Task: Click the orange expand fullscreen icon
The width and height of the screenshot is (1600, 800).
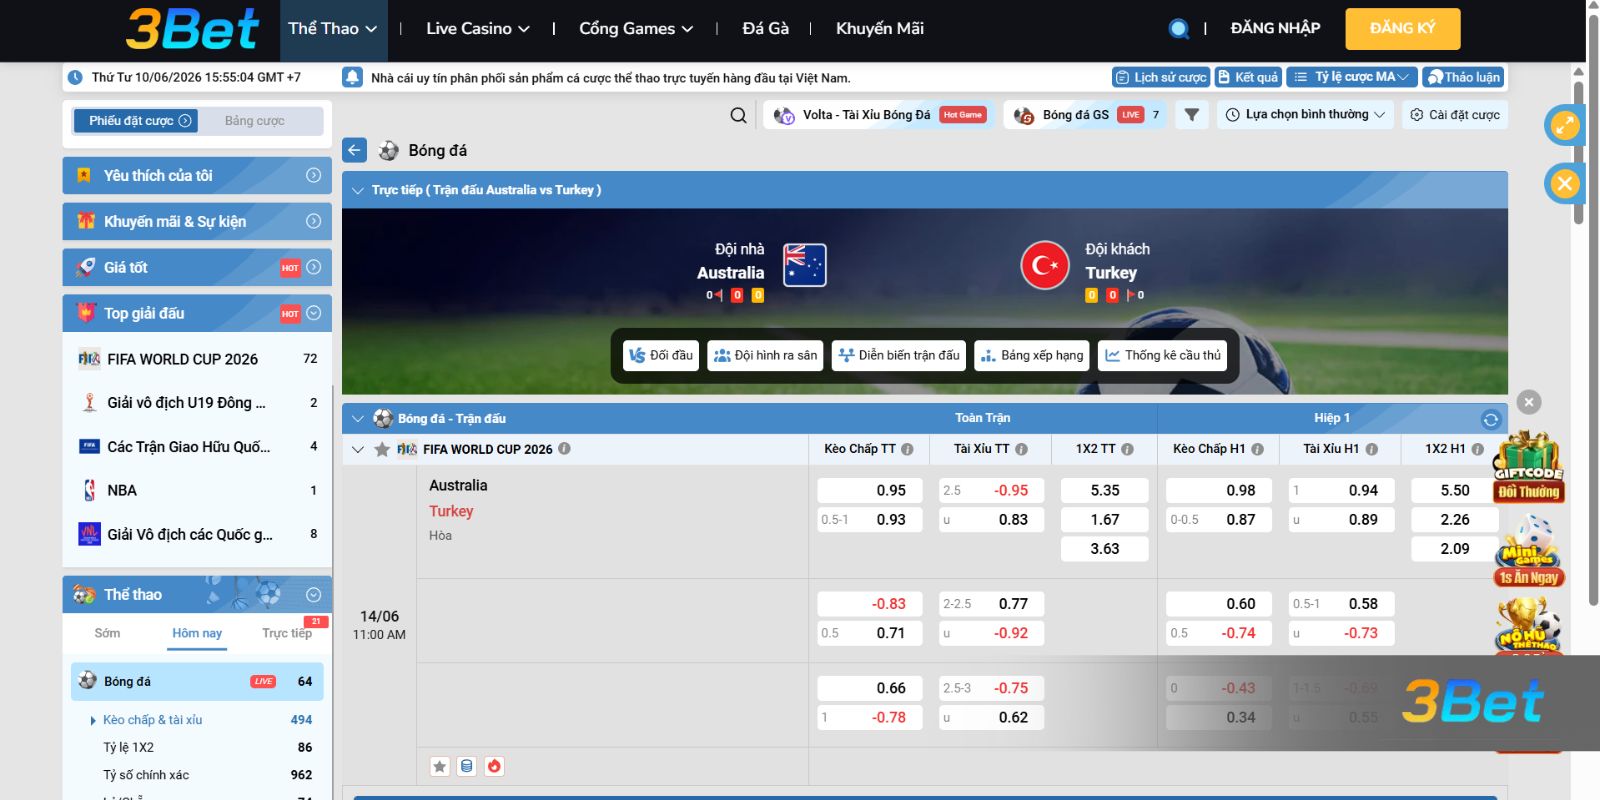Action: pos(1565,125)
